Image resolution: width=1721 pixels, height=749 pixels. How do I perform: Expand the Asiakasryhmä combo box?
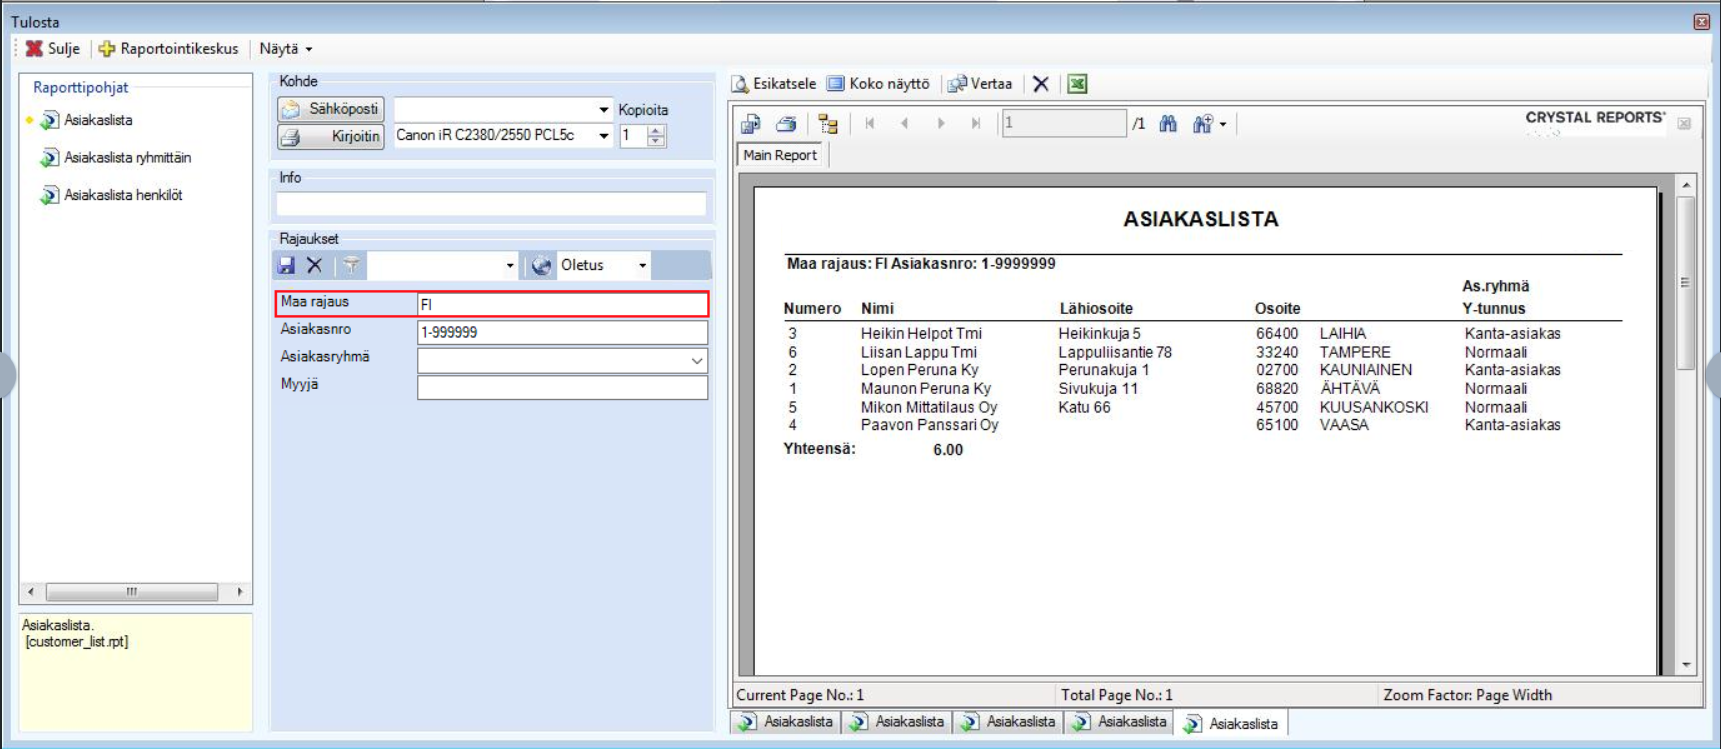pyautogui.click(x=696, y=360)
